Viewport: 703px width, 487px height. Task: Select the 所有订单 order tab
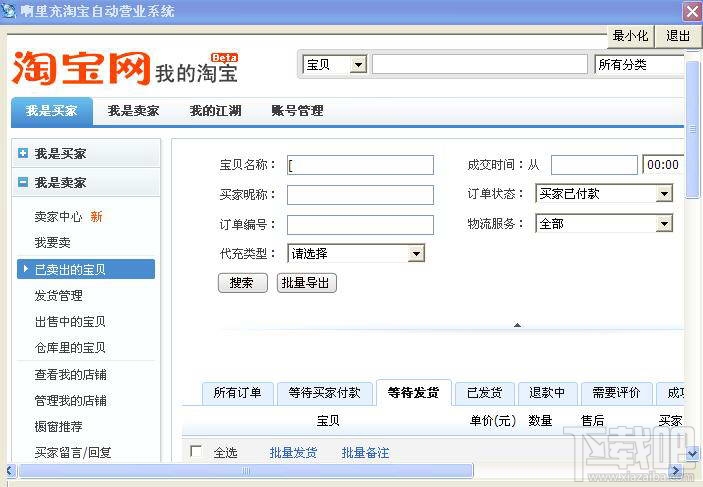click(x=238, y=393)
